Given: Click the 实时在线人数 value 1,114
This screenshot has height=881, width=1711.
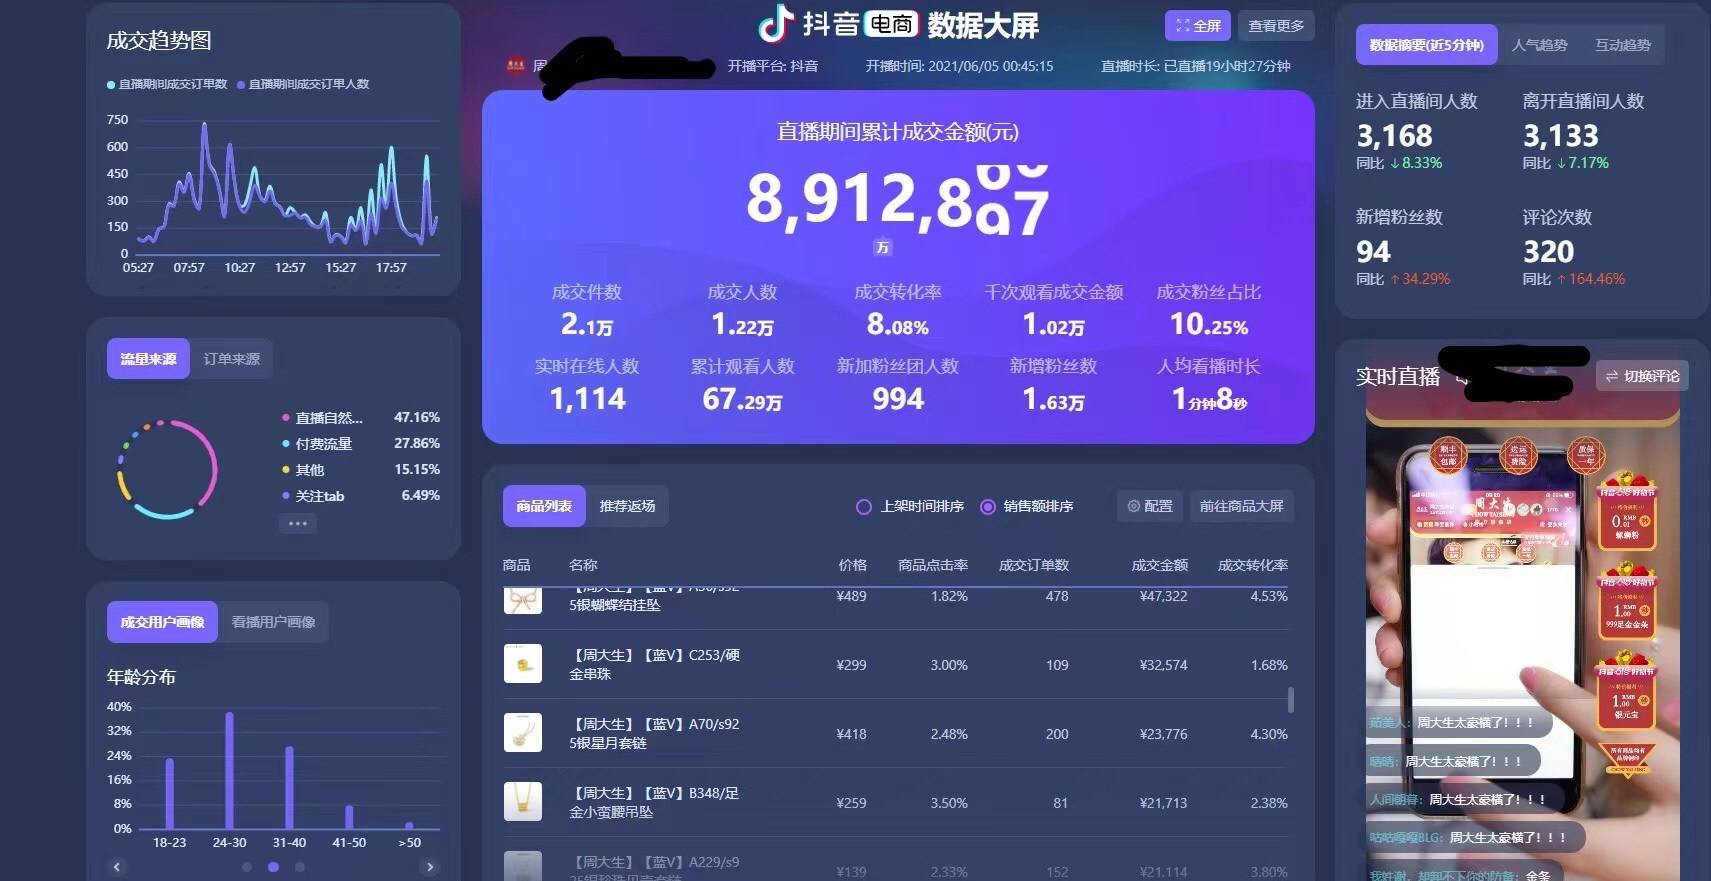Looking at the screenshot, I should tap(587, 399).
